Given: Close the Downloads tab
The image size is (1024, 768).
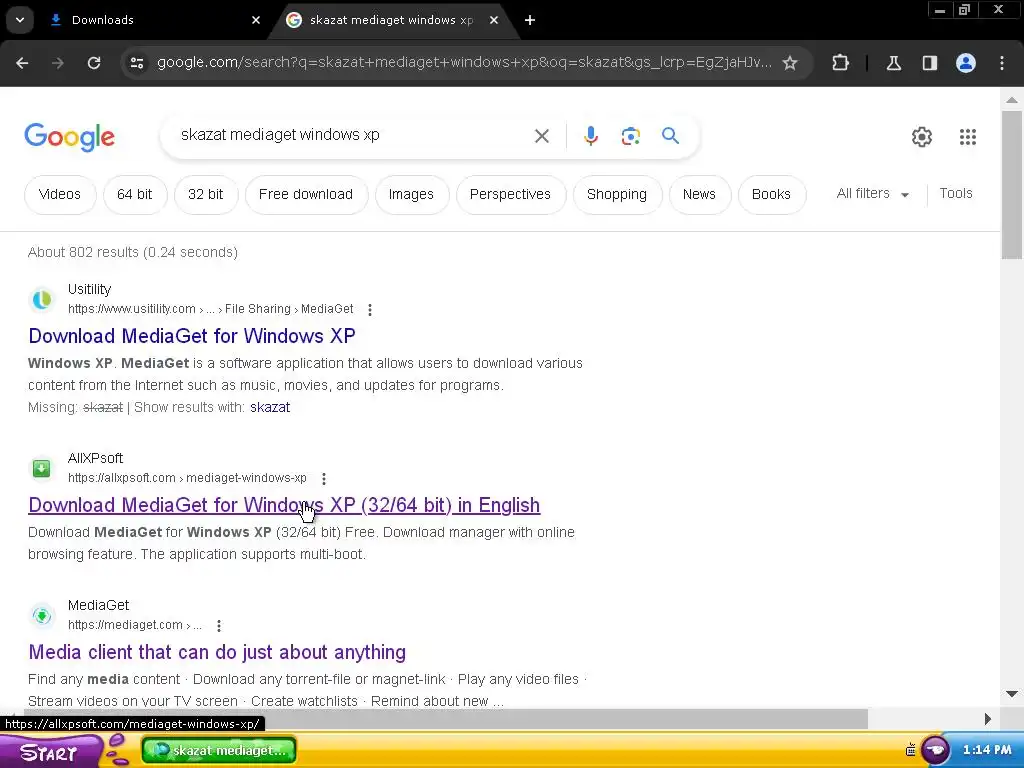Looking at the screenshot, I should (256, 20).
